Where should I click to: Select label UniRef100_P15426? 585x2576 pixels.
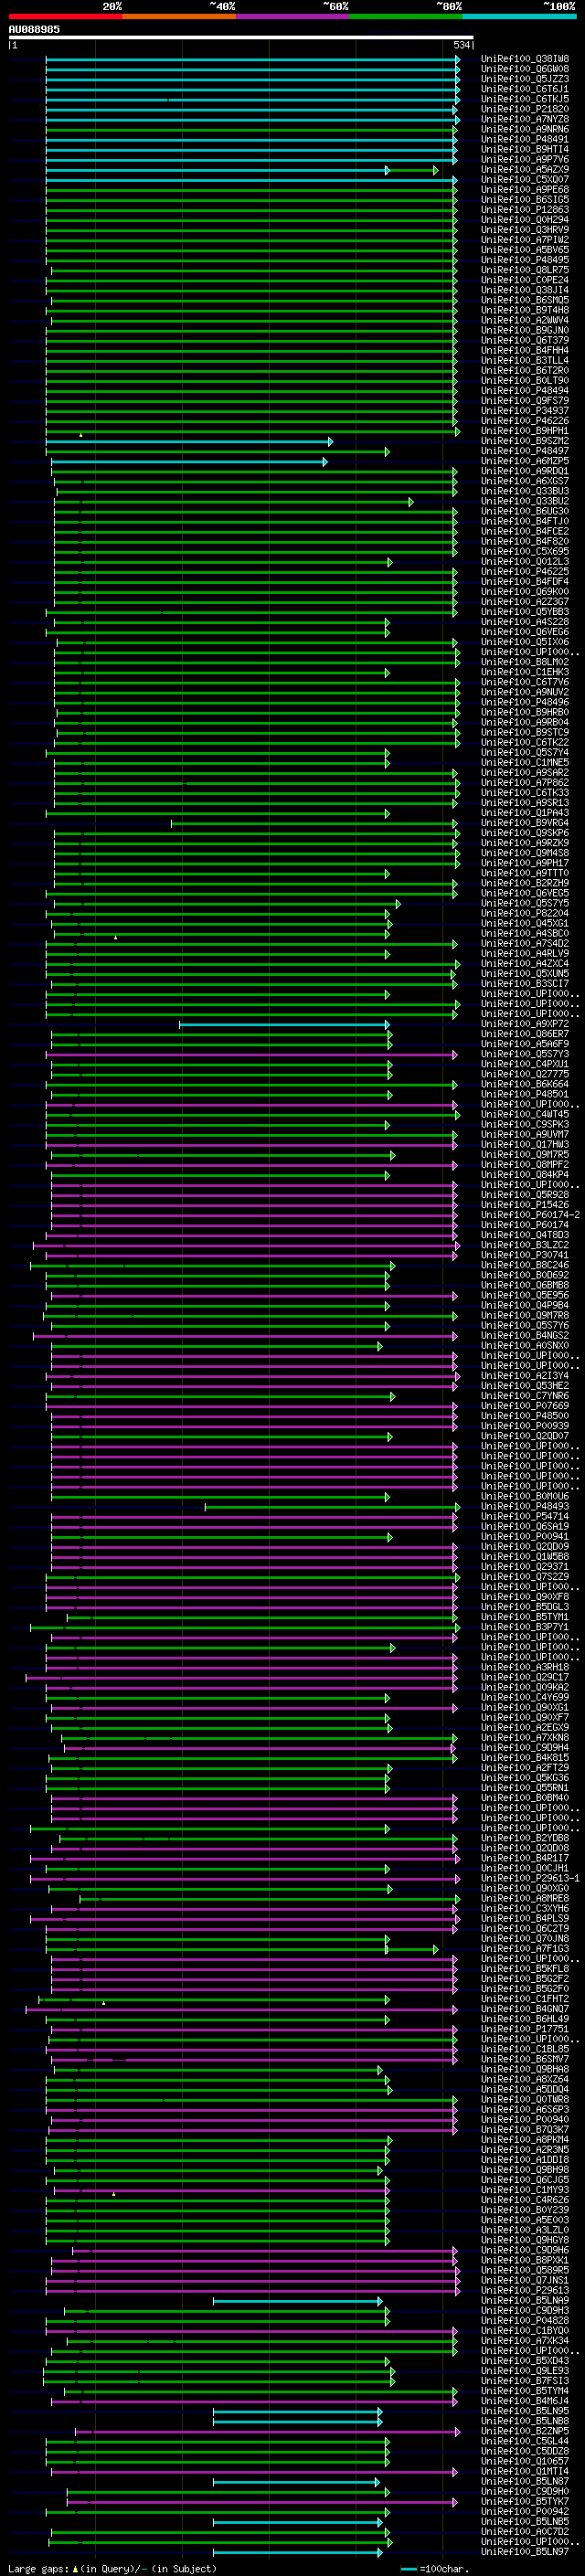tap(525, 1206)
